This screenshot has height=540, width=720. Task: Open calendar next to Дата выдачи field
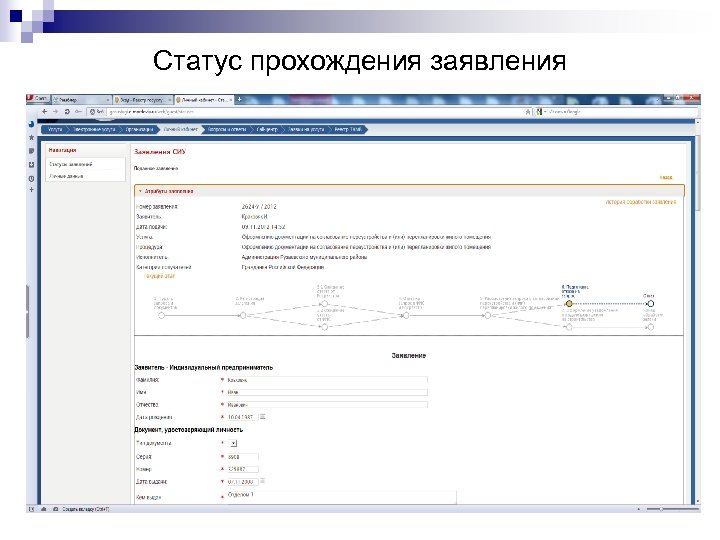click(x=263, y=481)
